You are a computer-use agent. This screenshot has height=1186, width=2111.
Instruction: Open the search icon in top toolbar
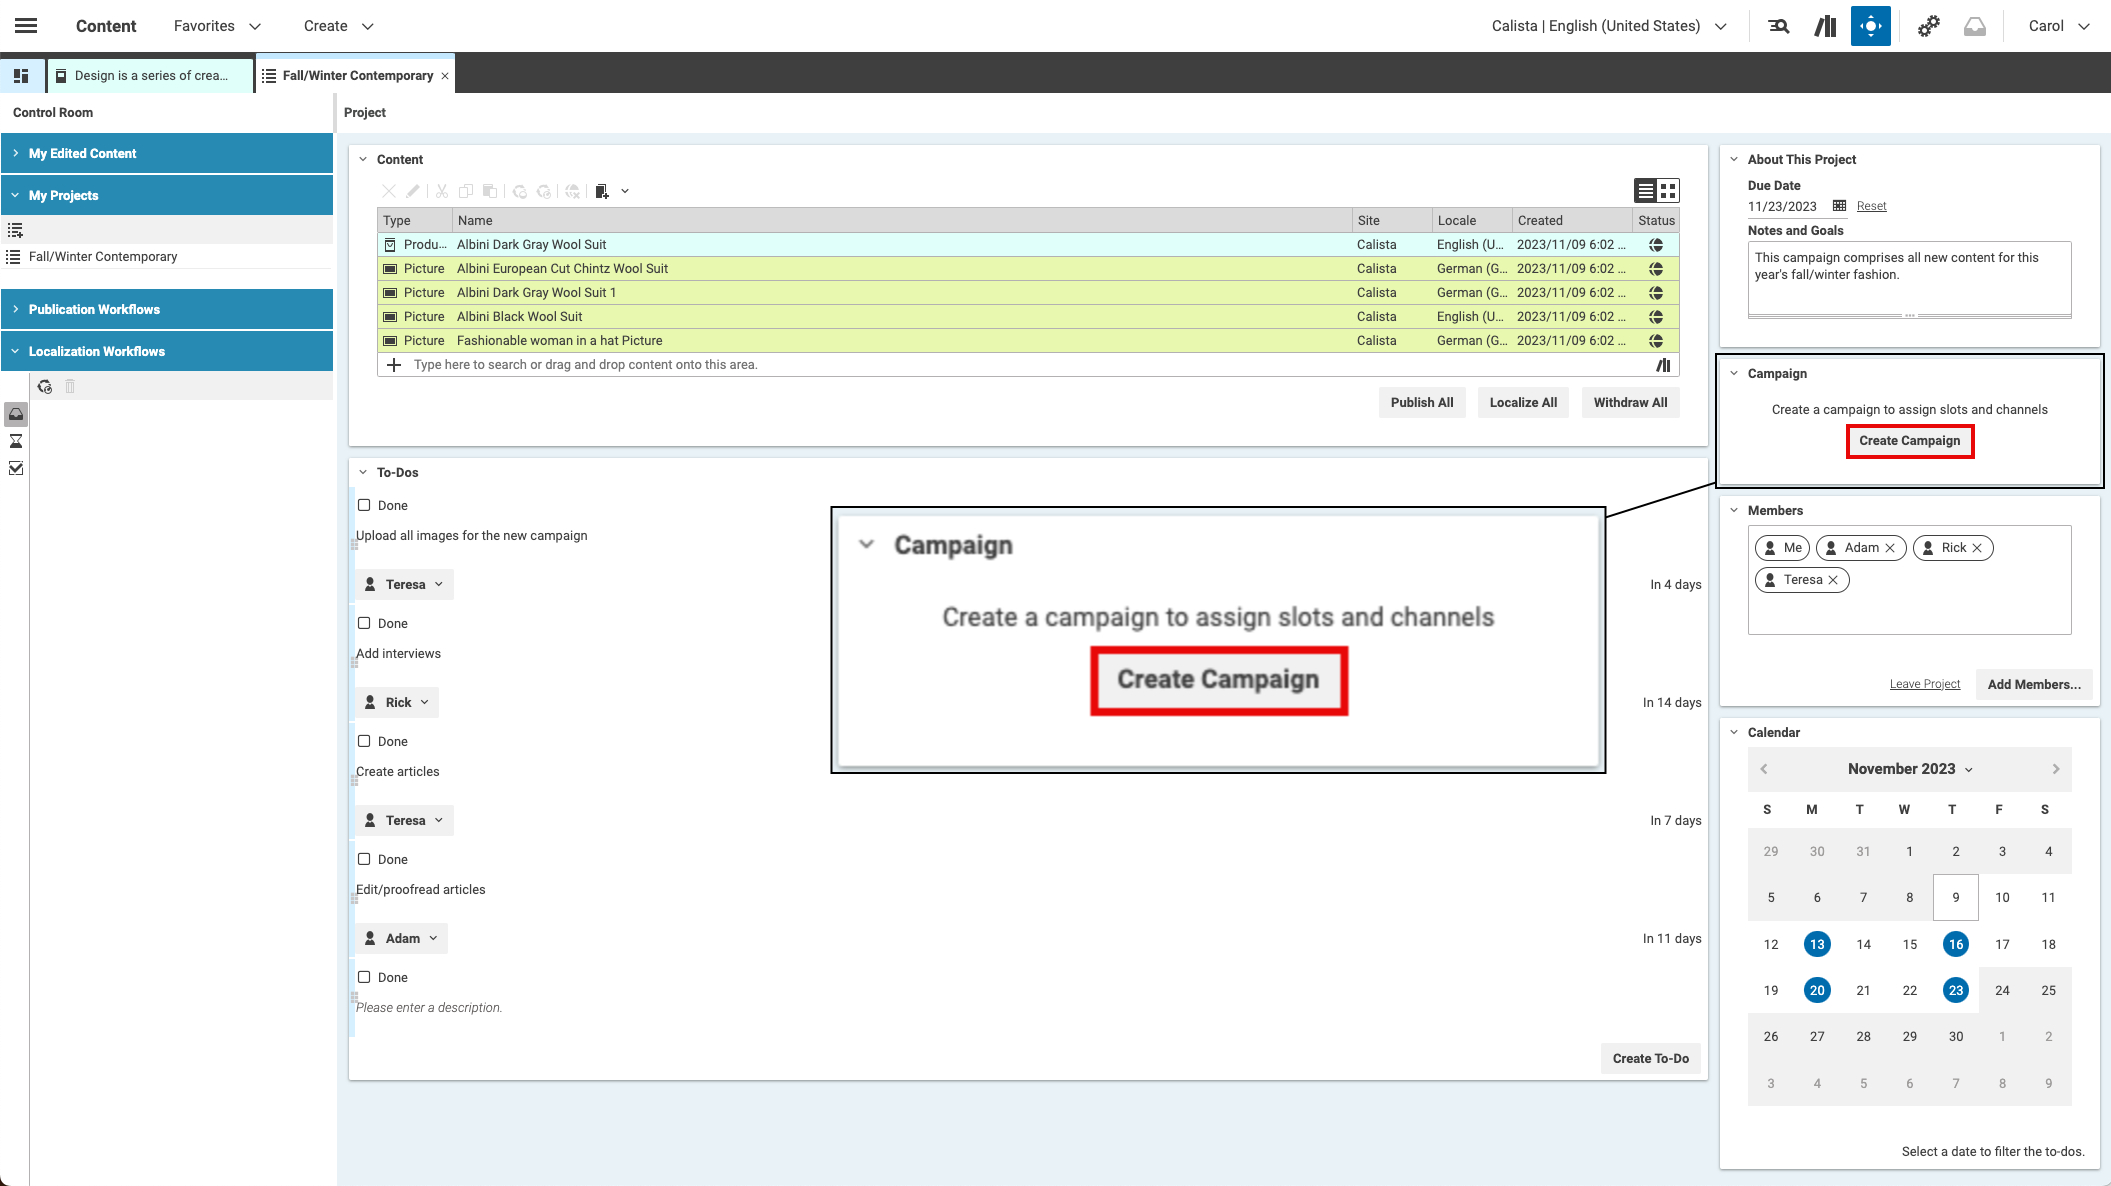click(1778, 26)
